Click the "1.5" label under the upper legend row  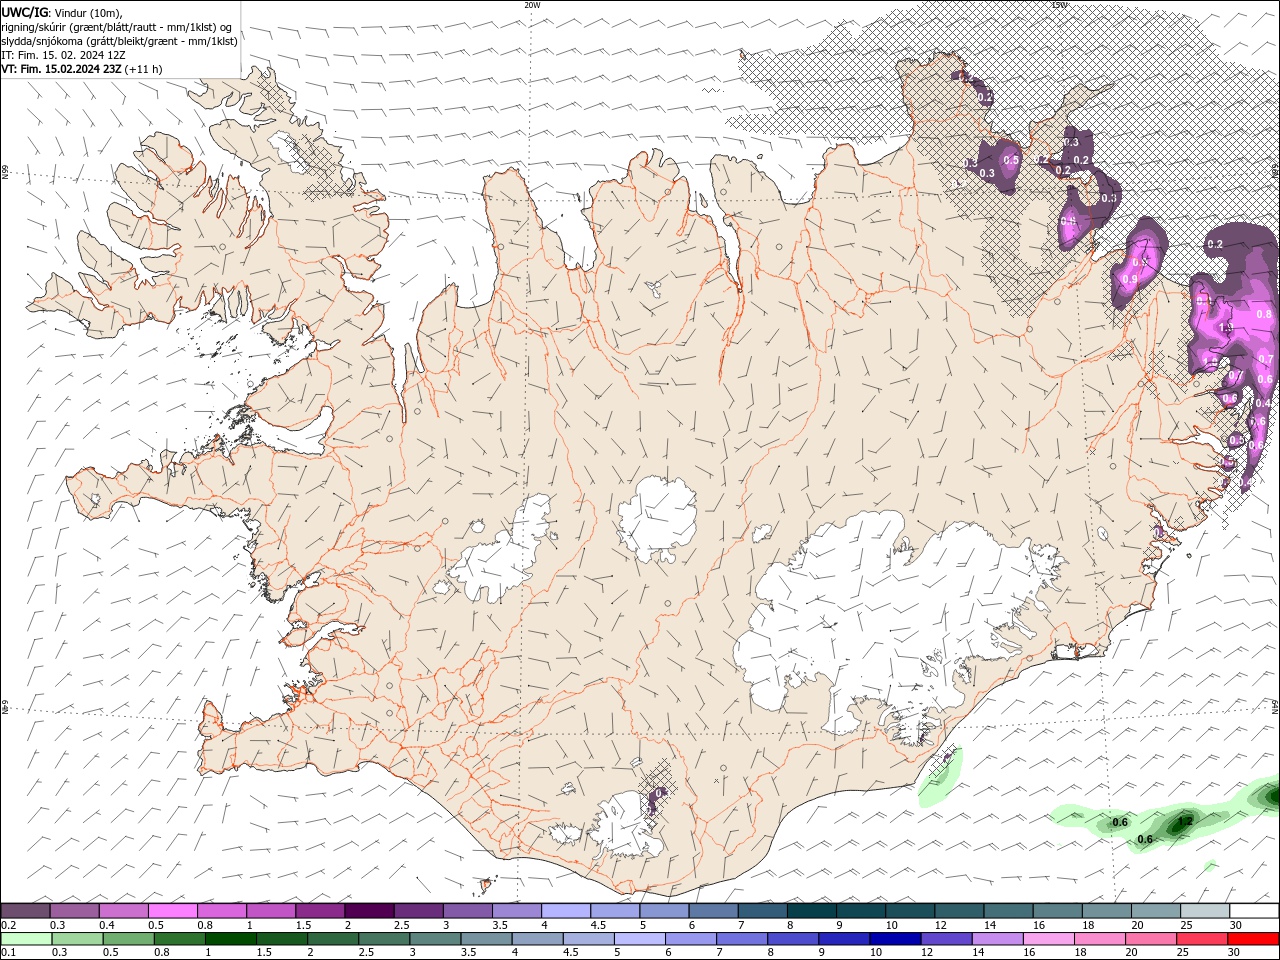pyautogui.click(x=301, y=925)
